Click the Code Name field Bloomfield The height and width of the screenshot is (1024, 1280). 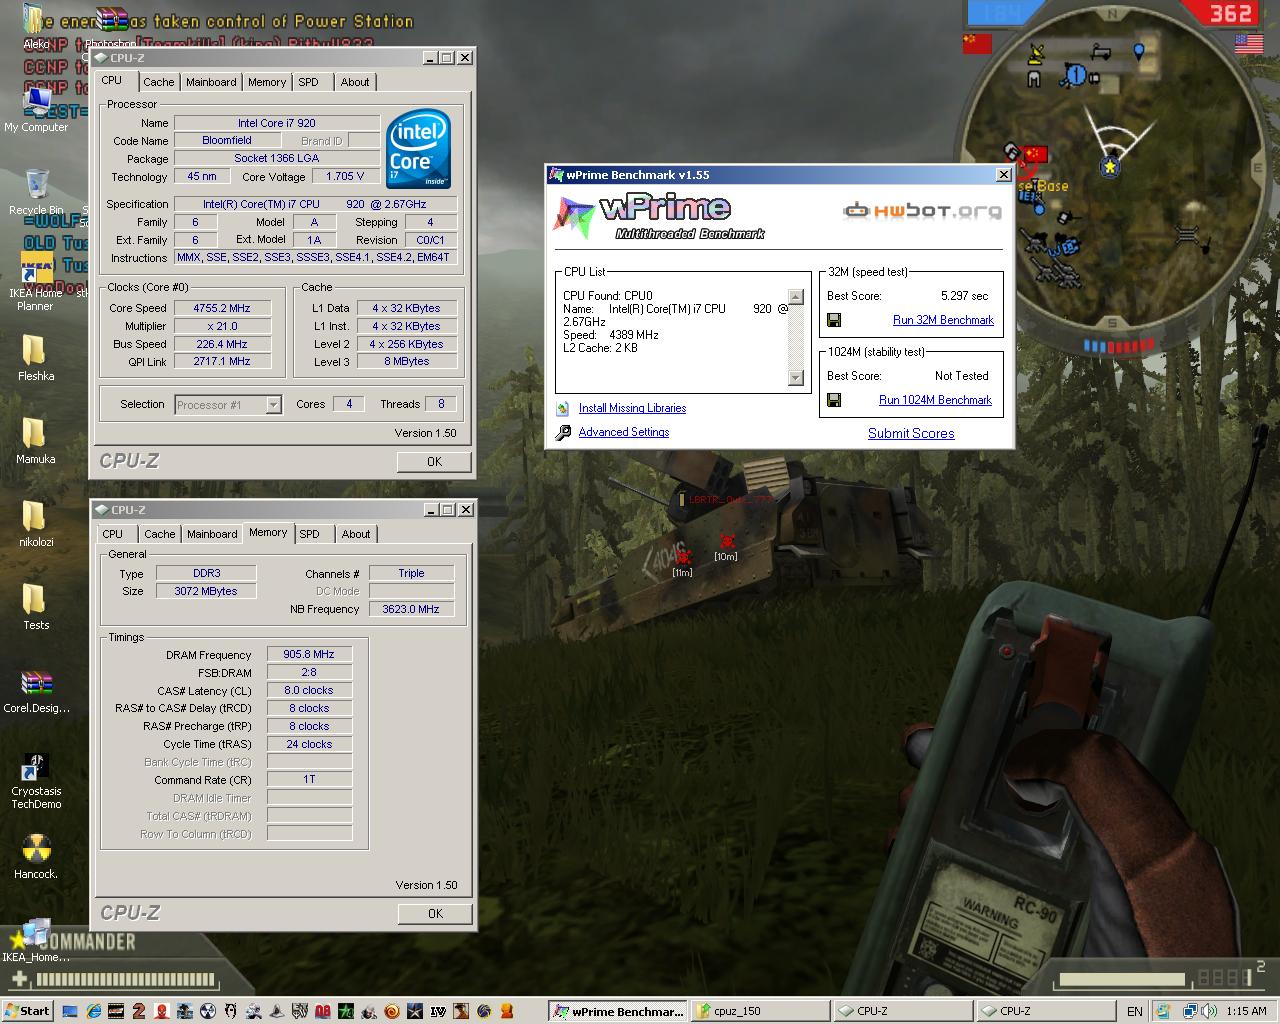pos(227,140)
